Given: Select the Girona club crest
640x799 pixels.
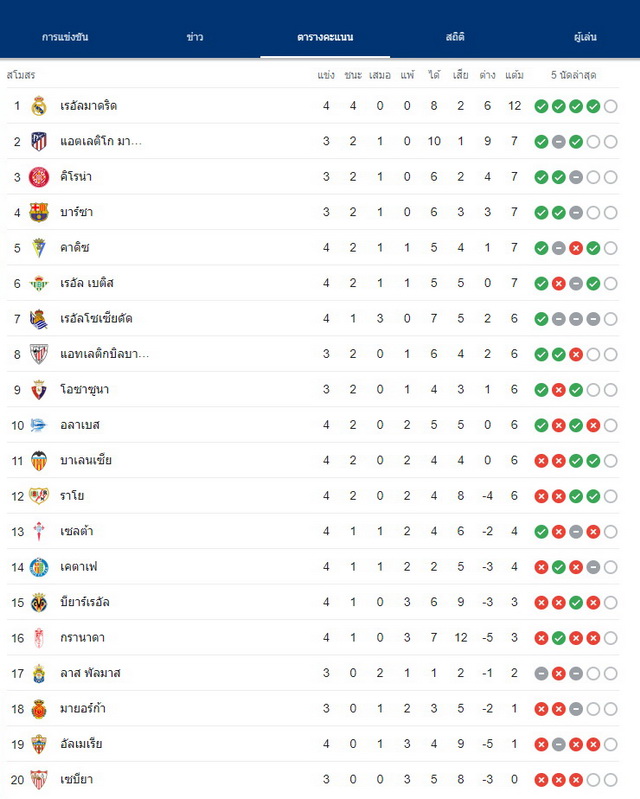Looking at the screenshot, I should click(x=39, y=177).
